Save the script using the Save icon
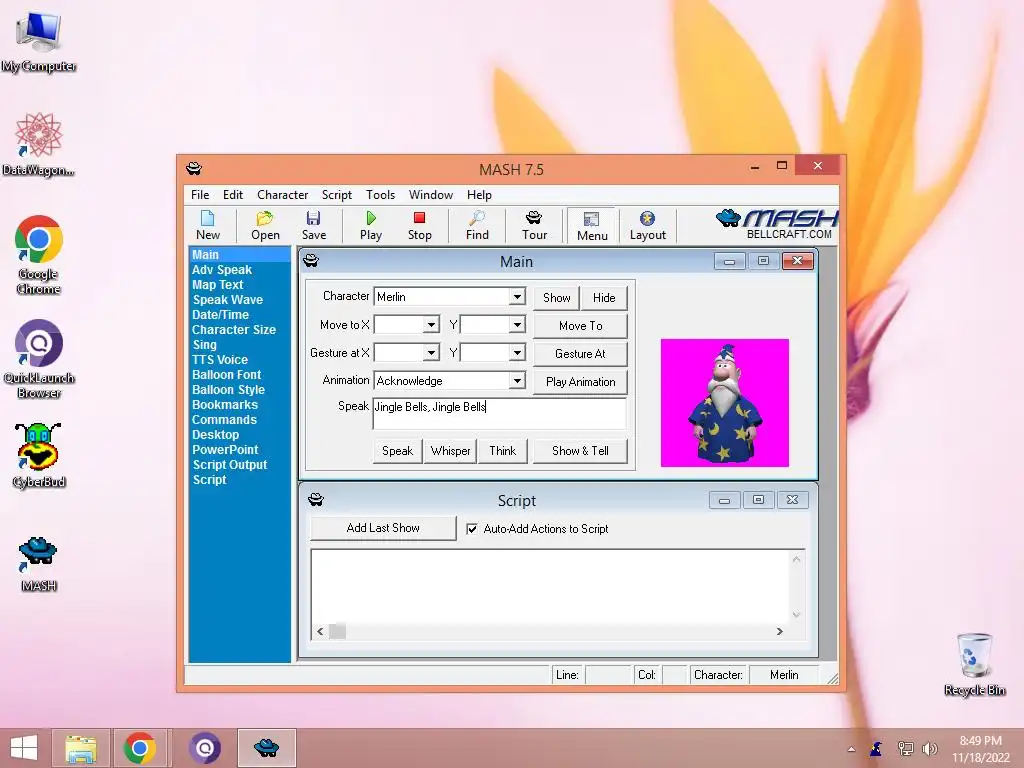The image size is (1024, 768). tap(313, 225)
